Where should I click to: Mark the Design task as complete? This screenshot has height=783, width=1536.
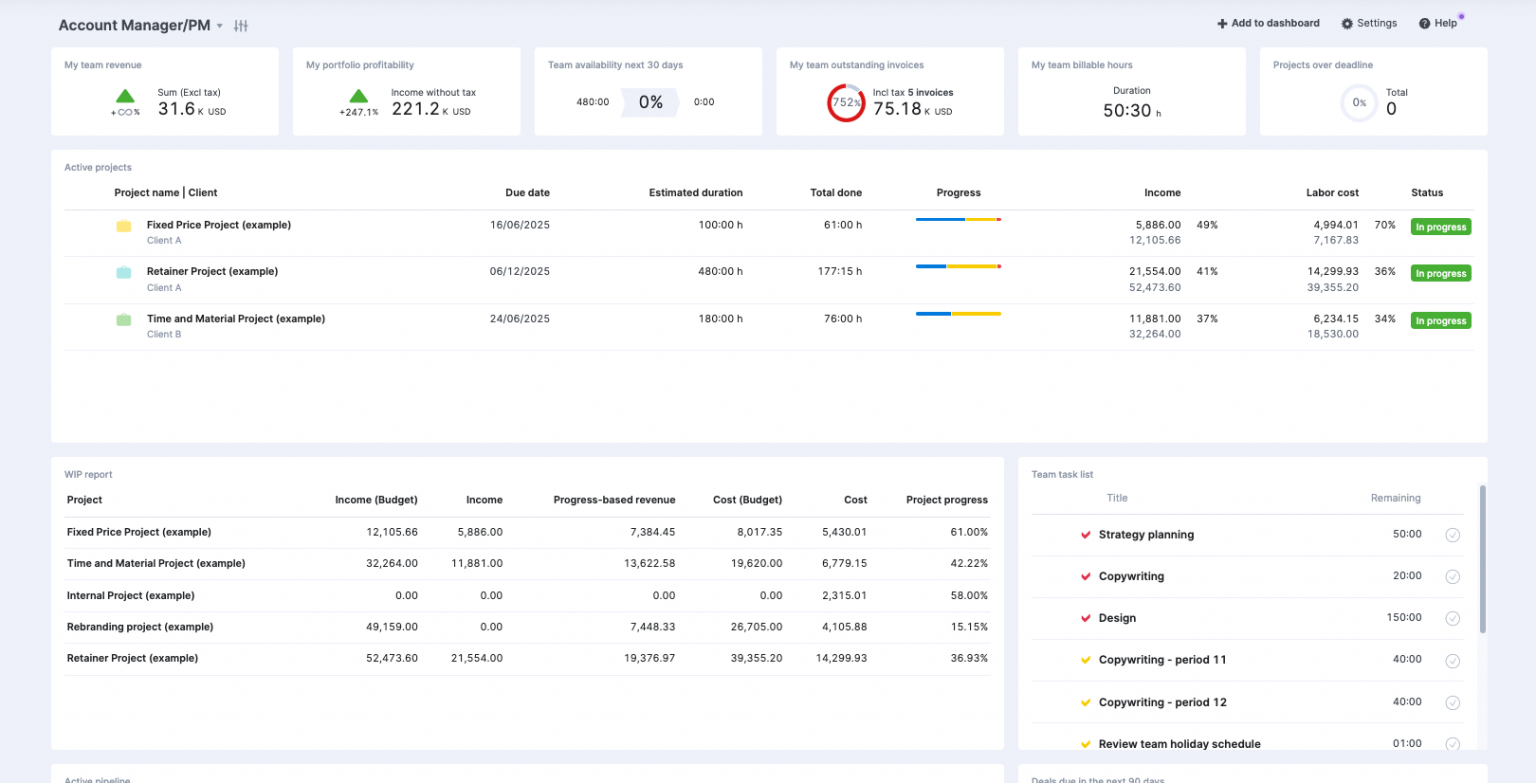pyautogui.click(x=1453, y=618)
